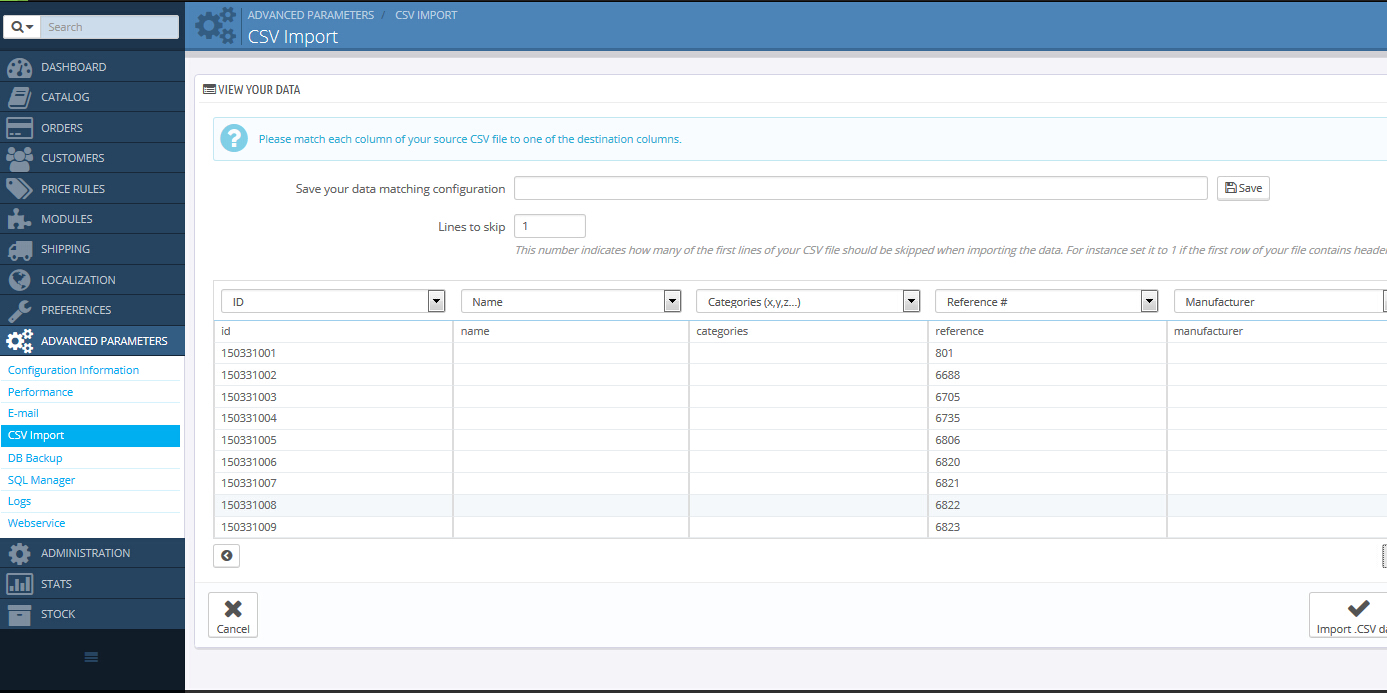Click the Stock archive box icon

(19, 614)
